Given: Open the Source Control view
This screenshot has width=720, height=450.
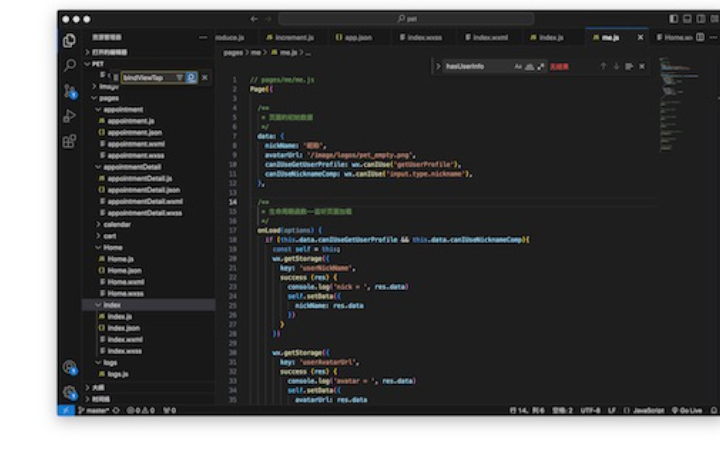Looking at the screenshot, I should coord(69,91).
